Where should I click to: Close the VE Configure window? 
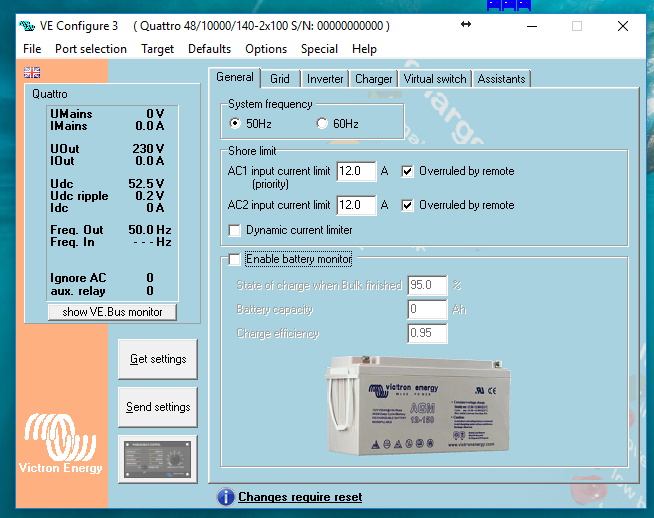tap(623, 26)
